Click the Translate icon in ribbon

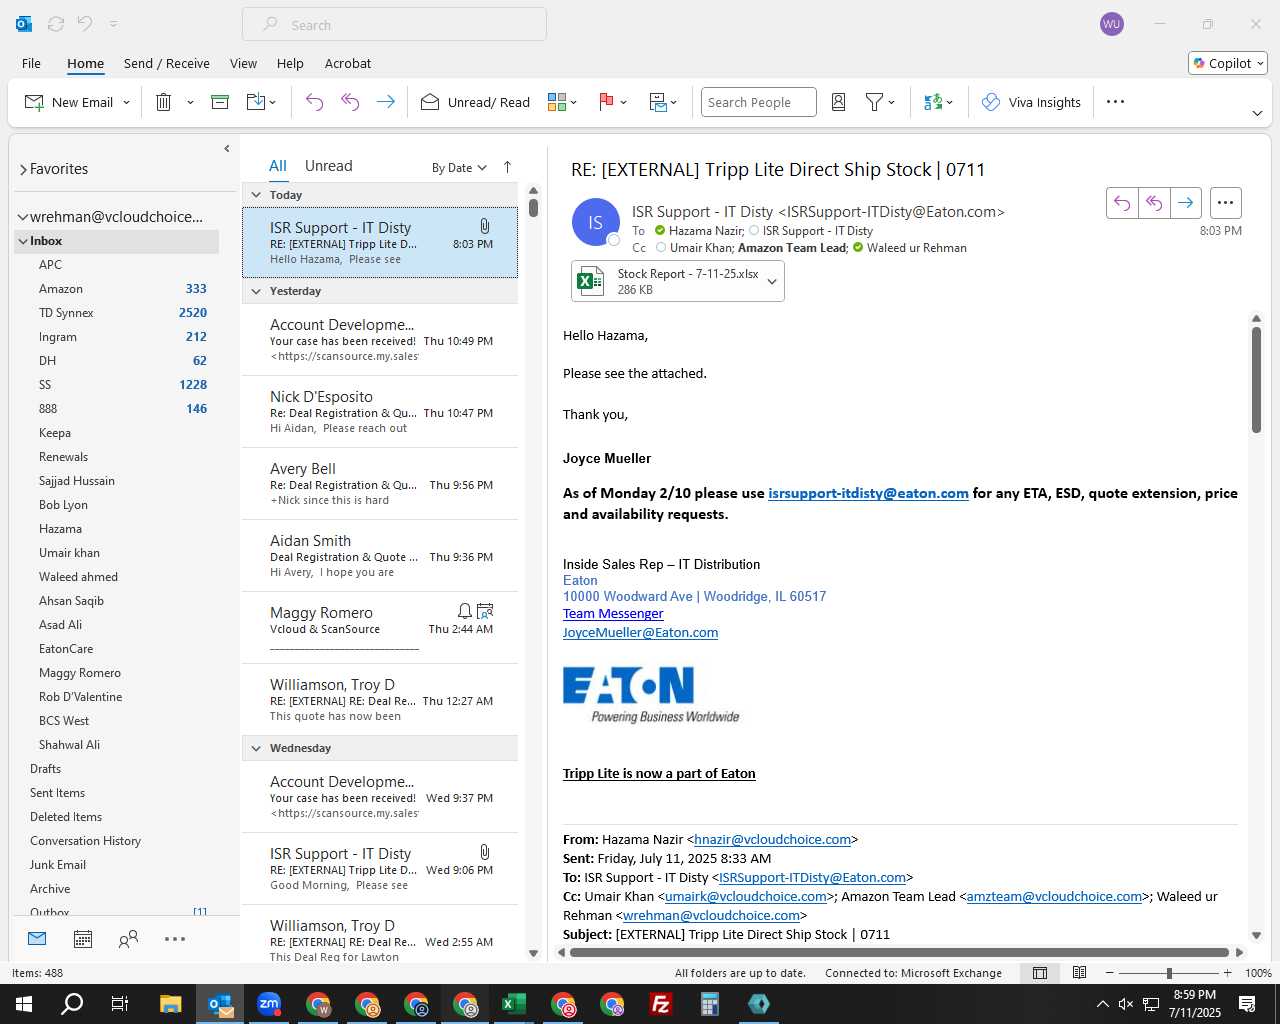coord(933,102)
